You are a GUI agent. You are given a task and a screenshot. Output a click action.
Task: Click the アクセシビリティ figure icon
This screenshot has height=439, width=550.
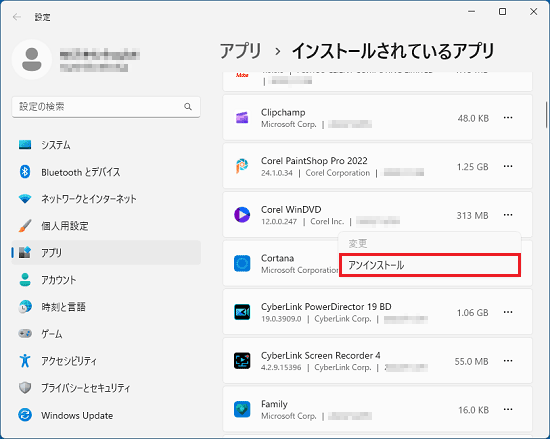[25, 360]
